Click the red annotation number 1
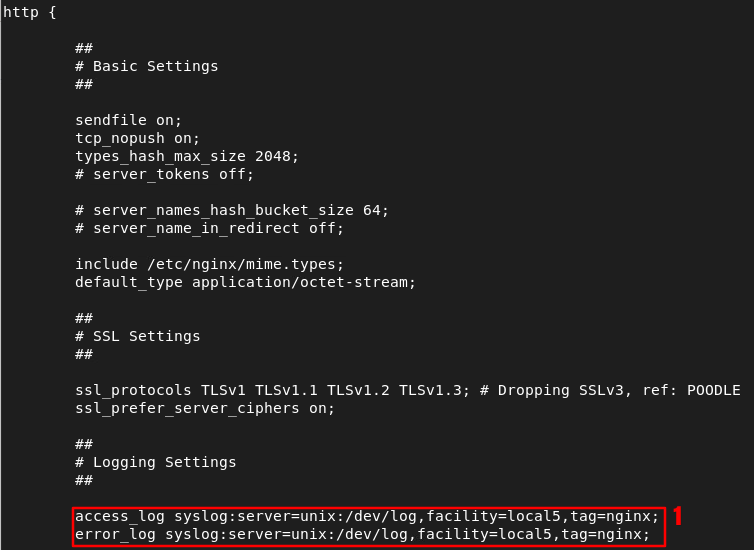The width and height of the screenshot is (754, 550). [677, 517]
